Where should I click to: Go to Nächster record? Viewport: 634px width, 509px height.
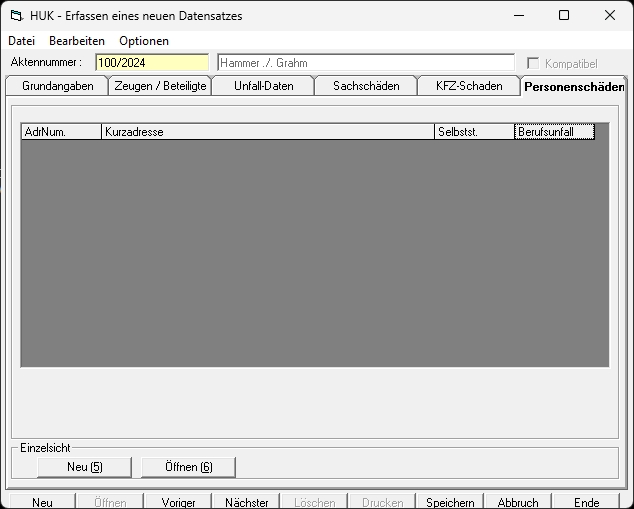point(246,502)
